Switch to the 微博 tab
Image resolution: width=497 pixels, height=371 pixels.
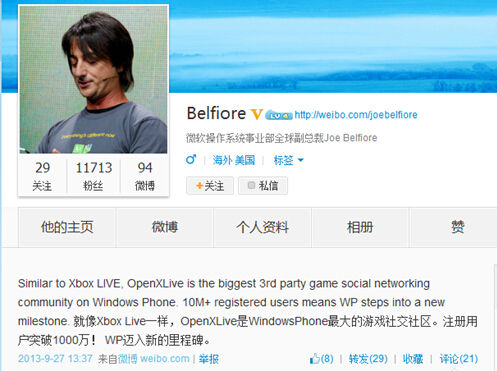165,227
